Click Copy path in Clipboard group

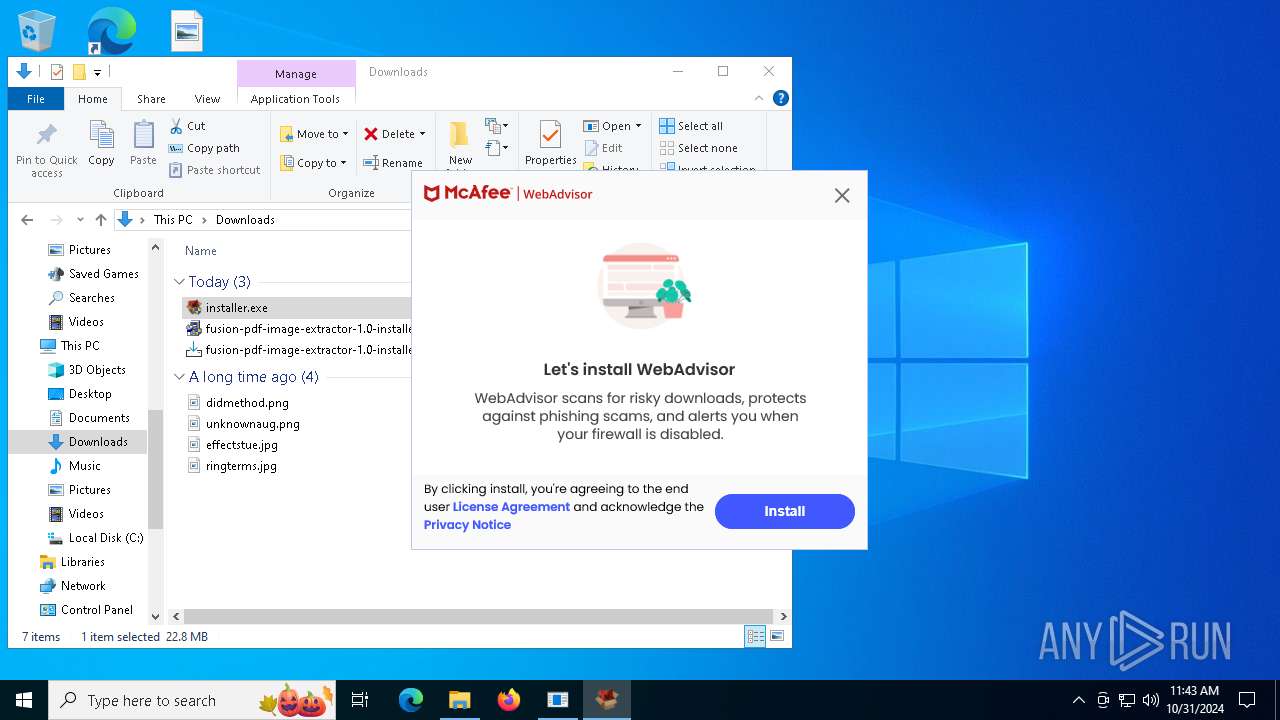204,148
